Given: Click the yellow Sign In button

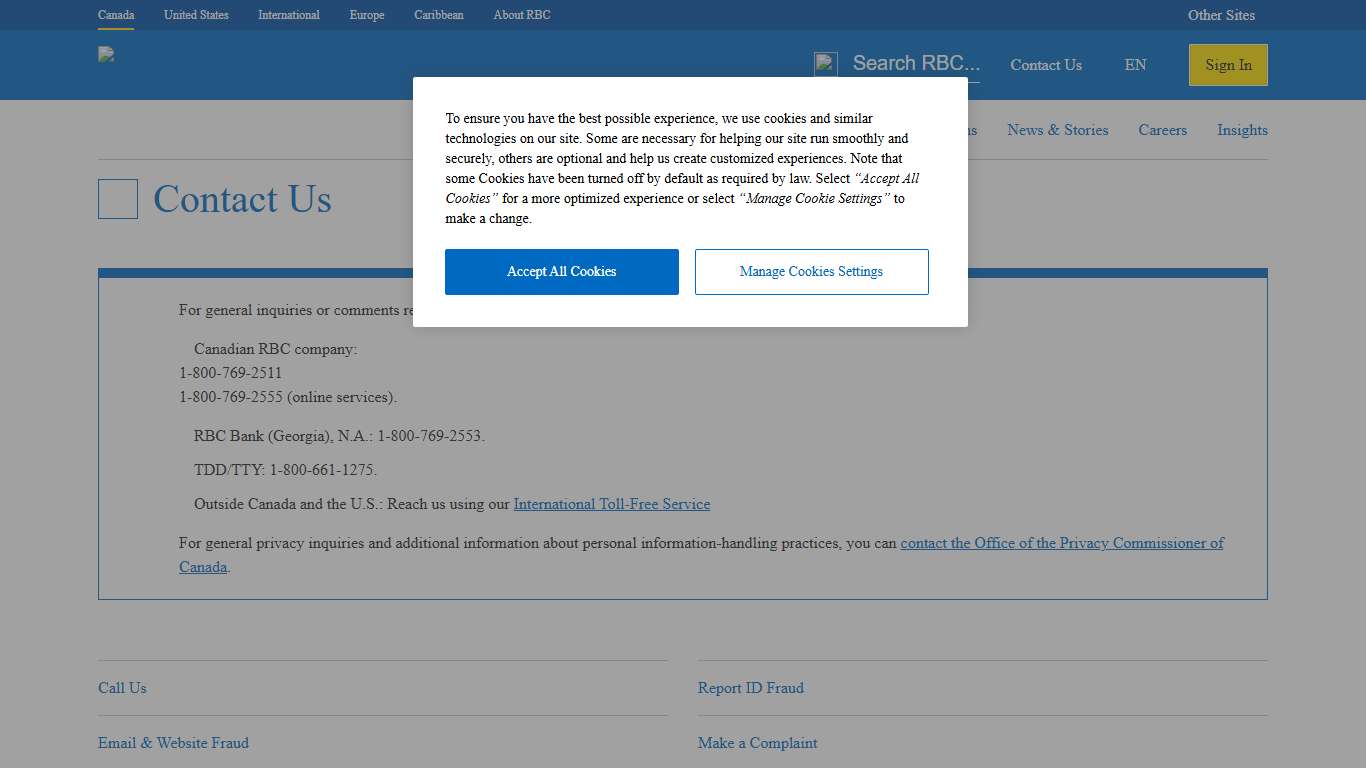Looking at the screenshot, I should tap(1227, 65).
